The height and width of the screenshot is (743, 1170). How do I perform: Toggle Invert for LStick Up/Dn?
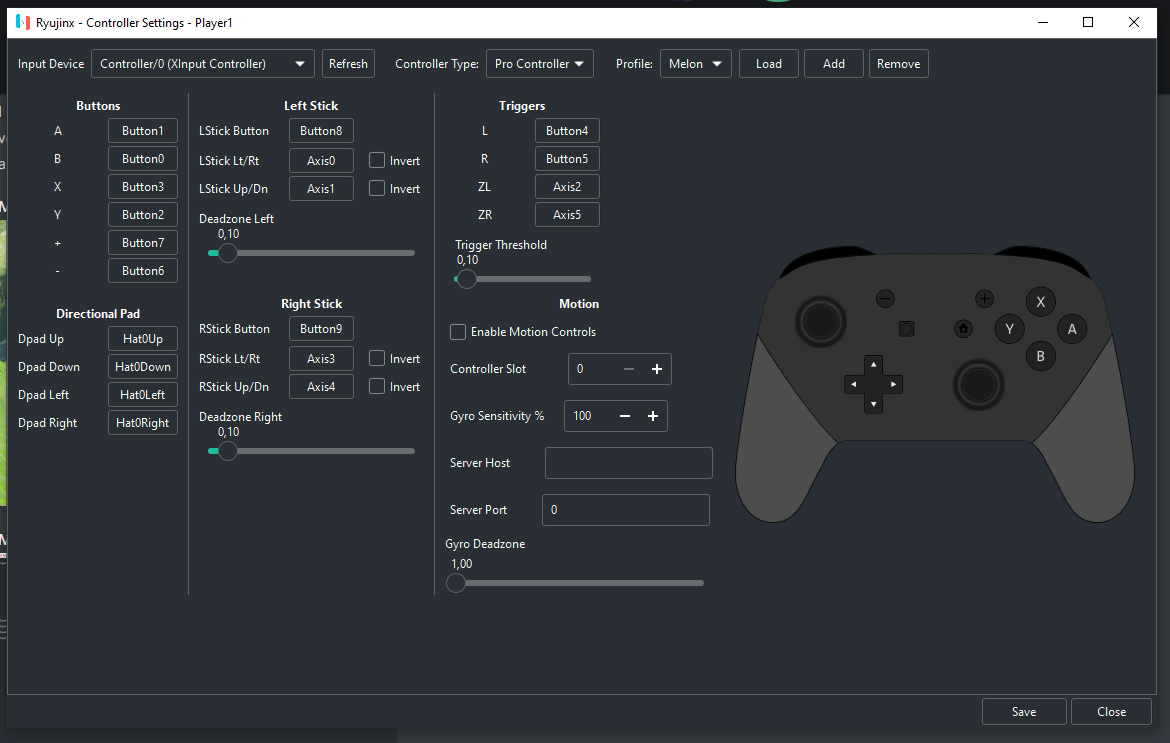[377, 189]
